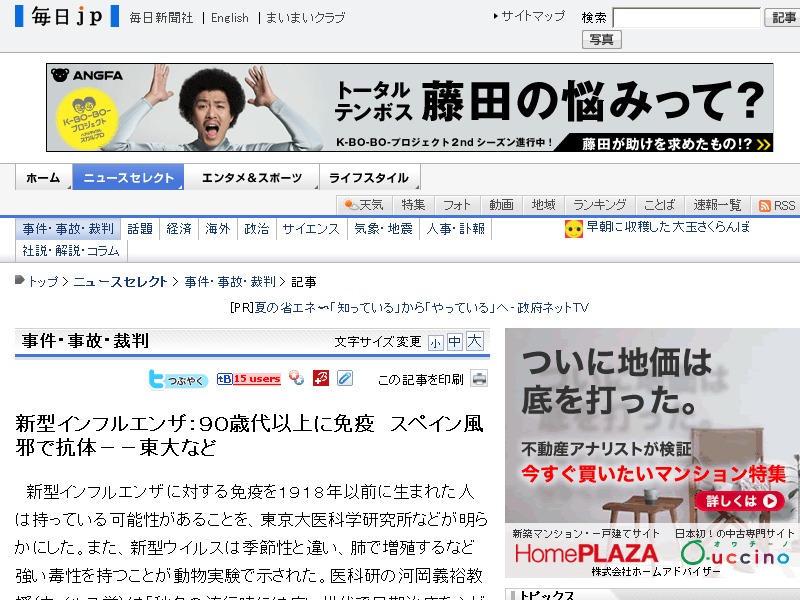The height and width of the screenshot is (600, 800).
Task: Click the 詳しくは button in the ad
Action: click(740, 501)
